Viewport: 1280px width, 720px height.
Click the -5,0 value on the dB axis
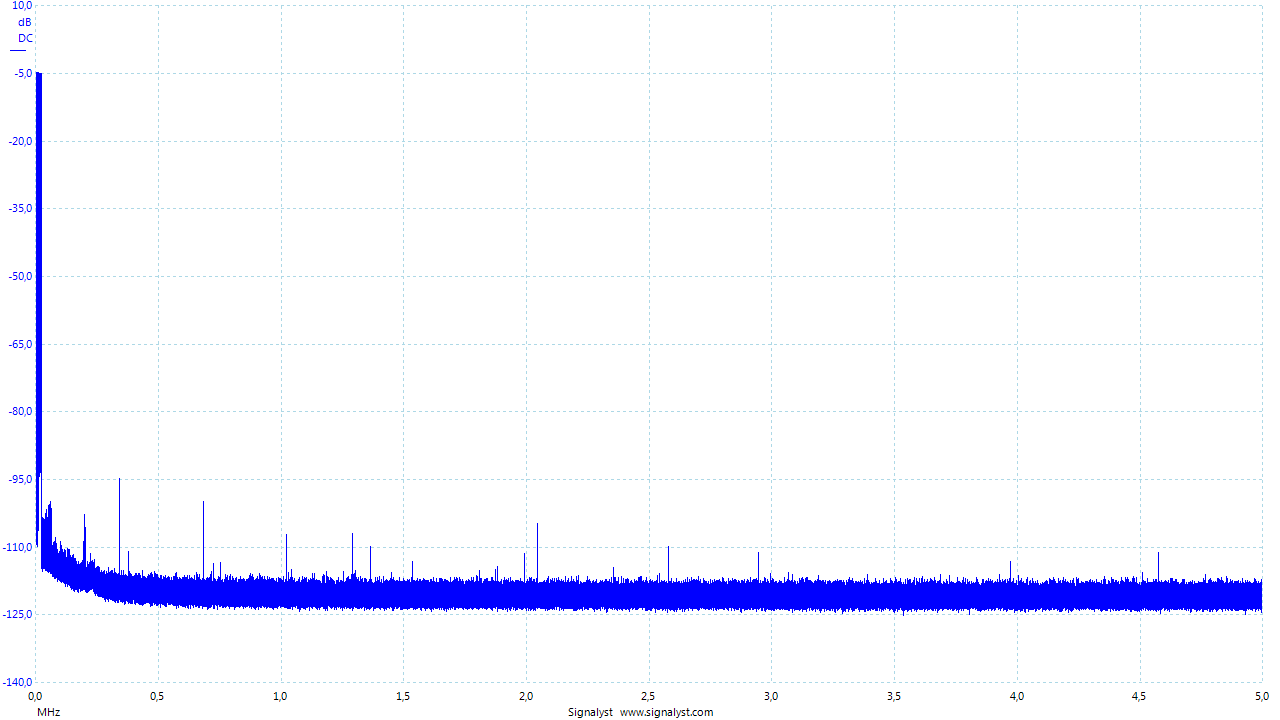tap(22, 73)
